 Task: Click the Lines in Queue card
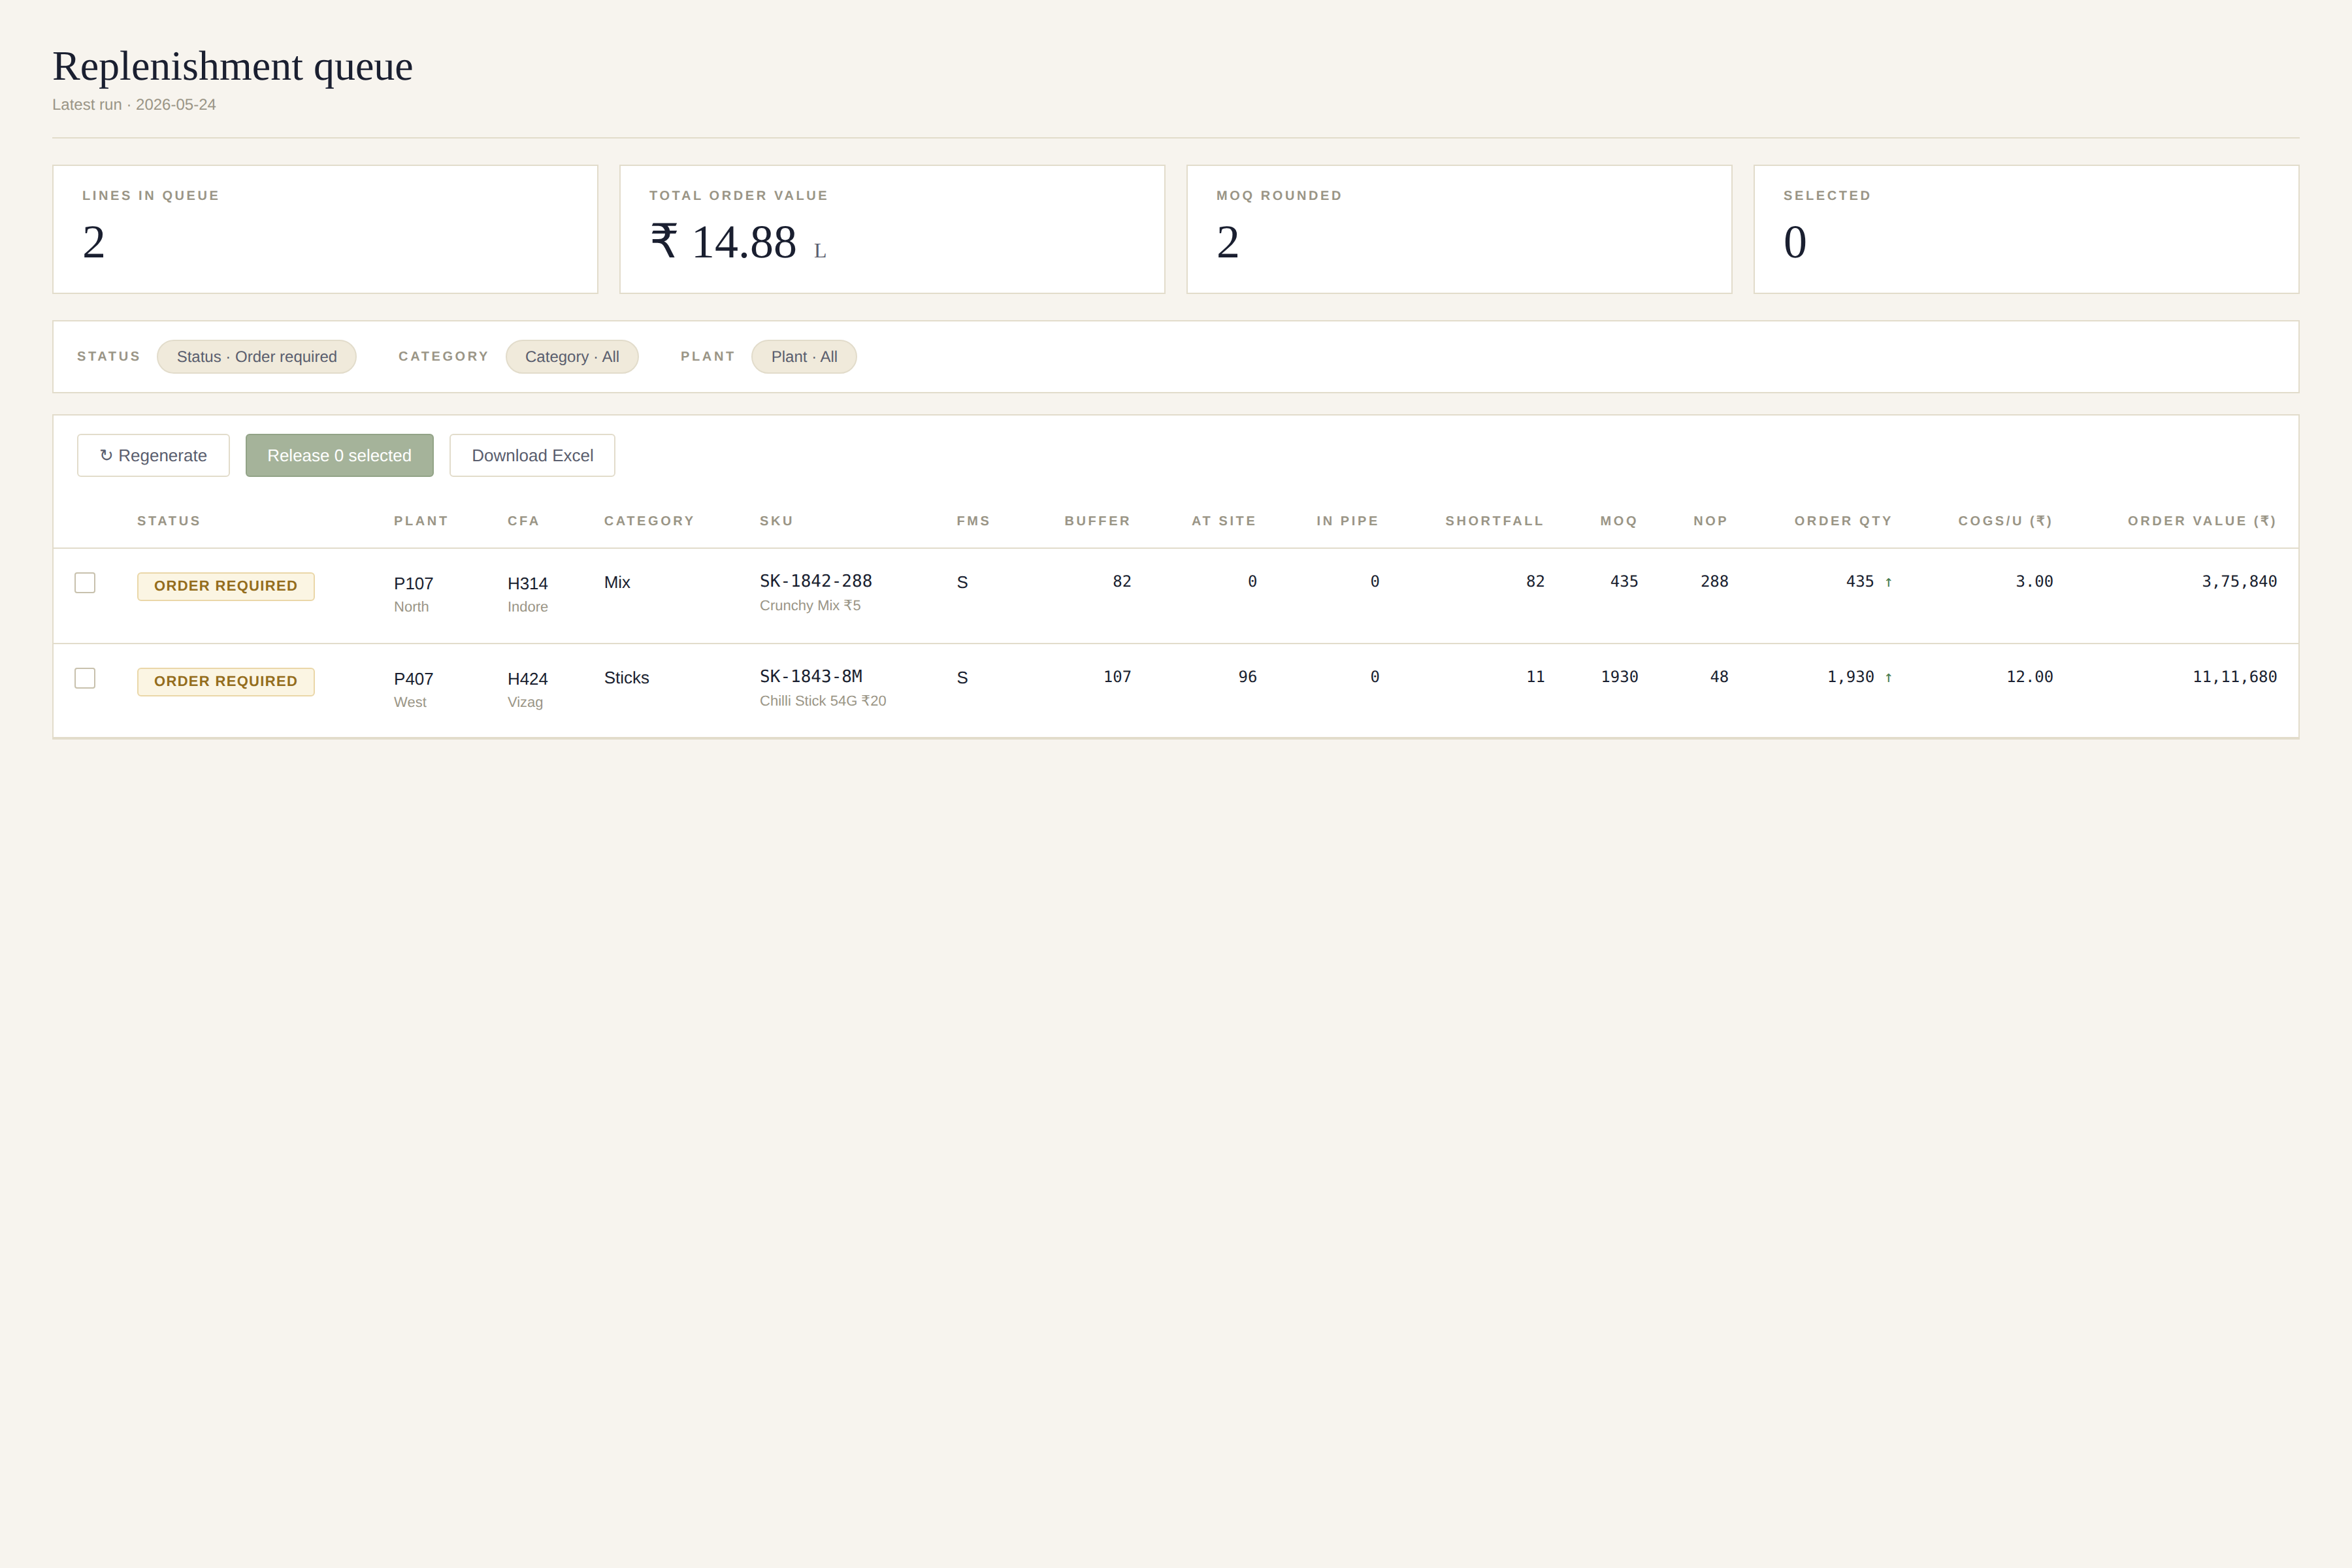click(325, 229)
